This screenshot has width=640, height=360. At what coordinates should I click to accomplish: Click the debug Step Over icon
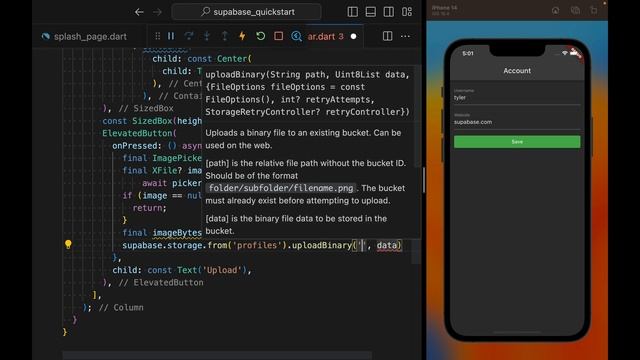189,36
